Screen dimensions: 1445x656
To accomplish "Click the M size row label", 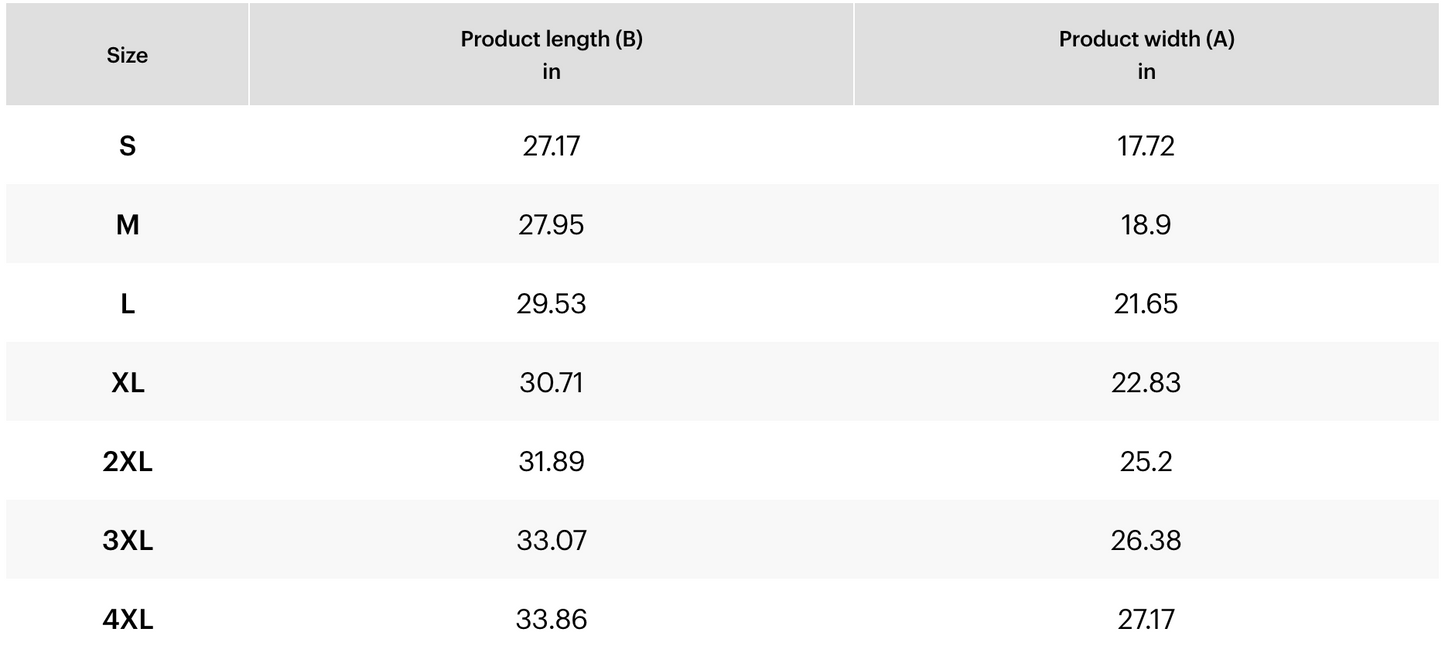I will tap(127, 225).
